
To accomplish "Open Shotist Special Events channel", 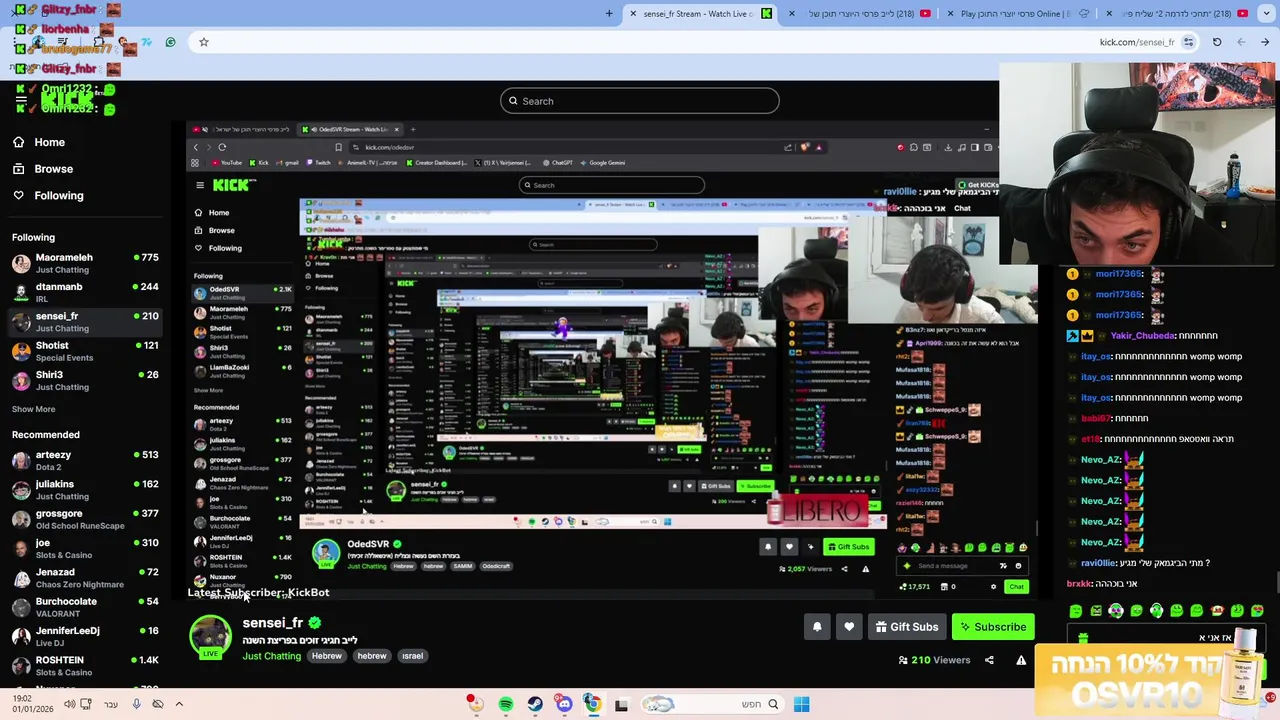I will point(85,351).
